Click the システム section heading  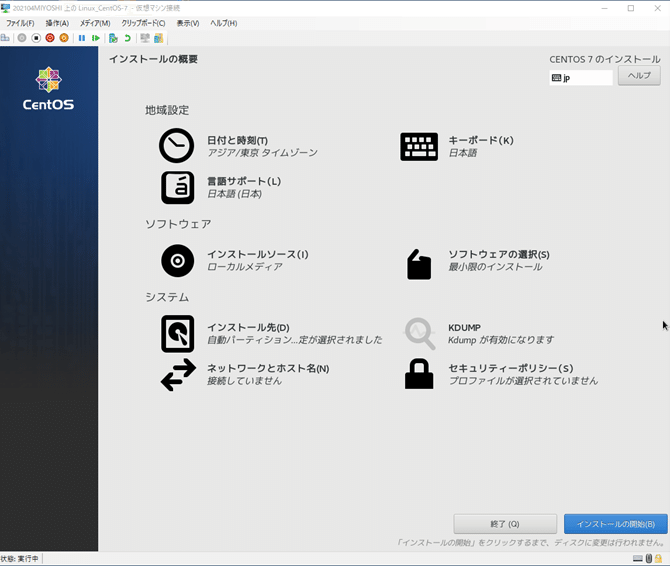coord(167,297)
